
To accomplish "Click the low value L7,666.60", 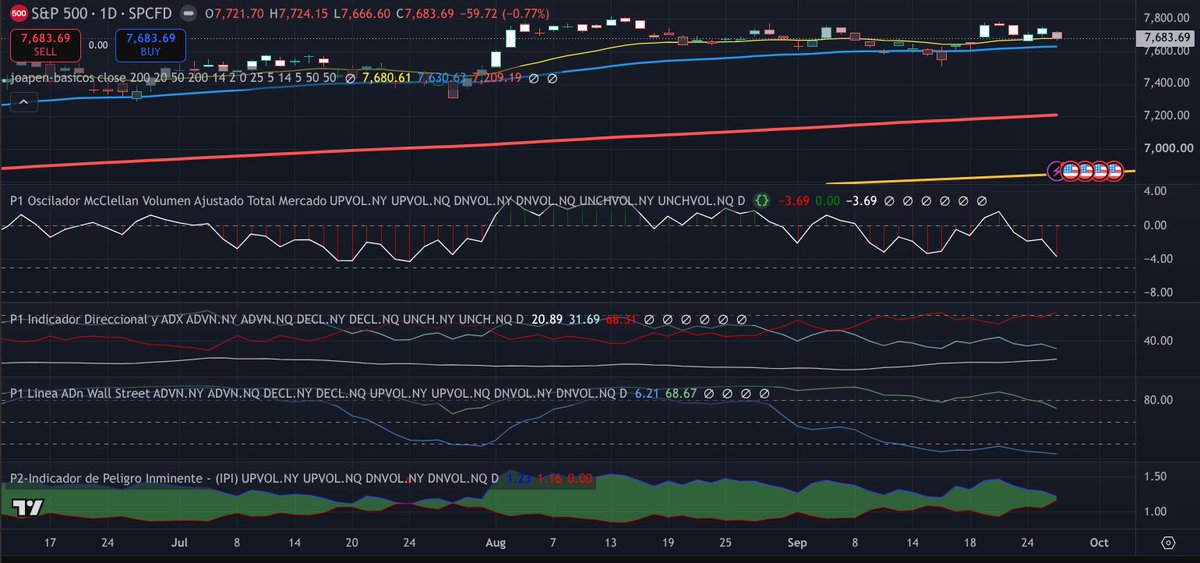I will click(x=364, y=15).
